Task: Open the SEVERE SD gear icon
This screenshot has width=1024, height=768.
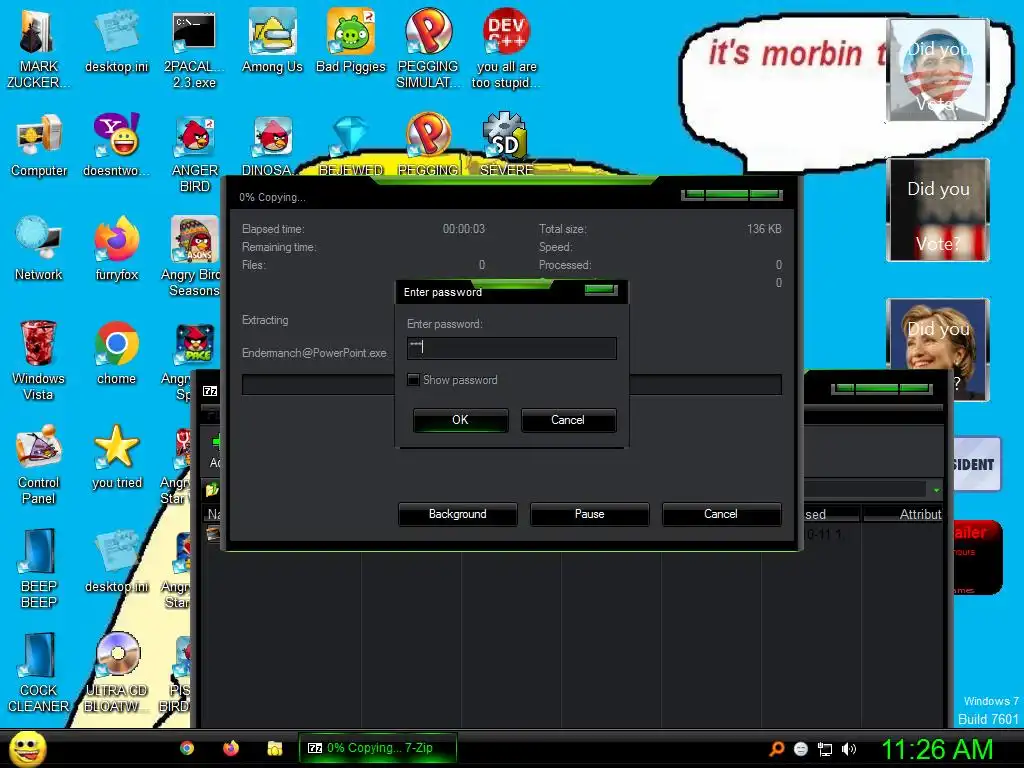Action: [506, 145]
